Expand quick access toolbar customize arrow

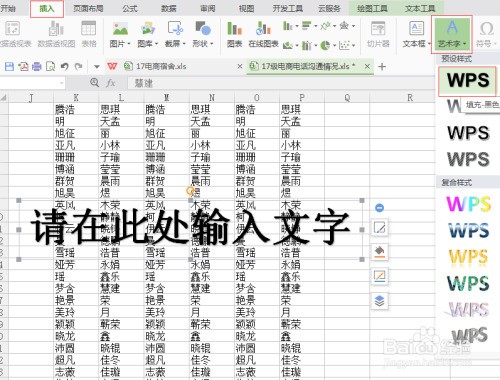click(97, 67)
